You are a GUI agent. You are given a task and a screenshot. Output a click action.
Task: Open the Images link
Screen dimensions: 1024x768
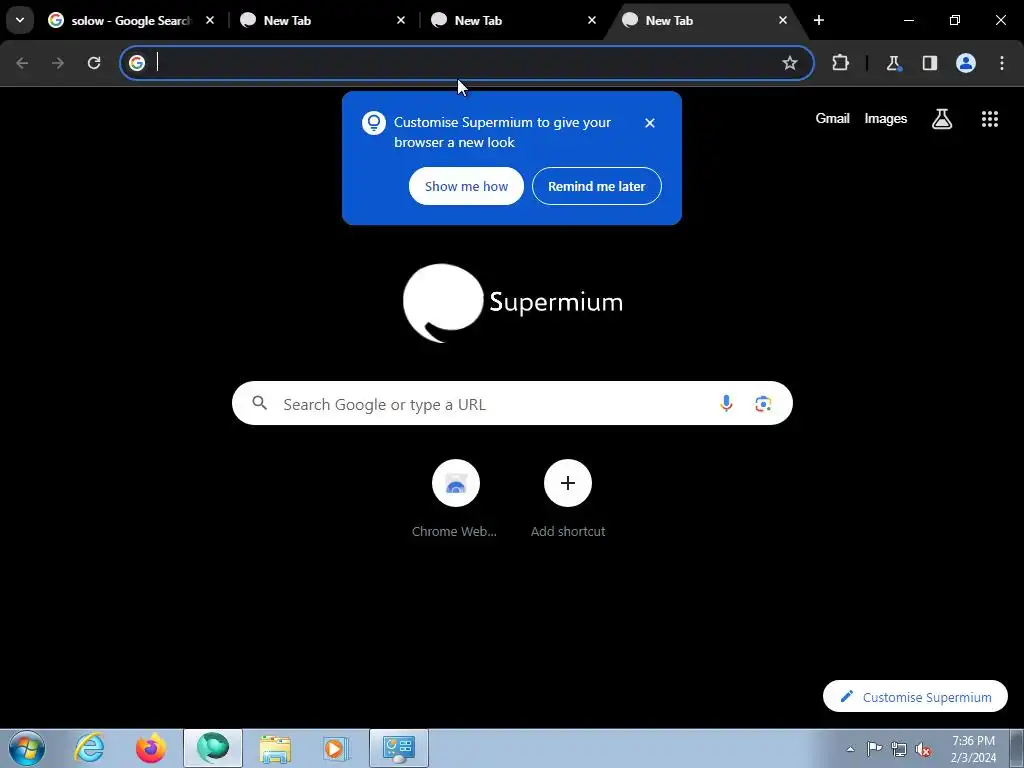tap(886, 119)
